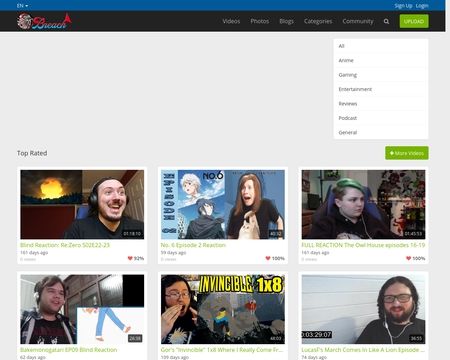Click title 'FULL REACTION The Owl House episodes 16-19'

point(363,245)
